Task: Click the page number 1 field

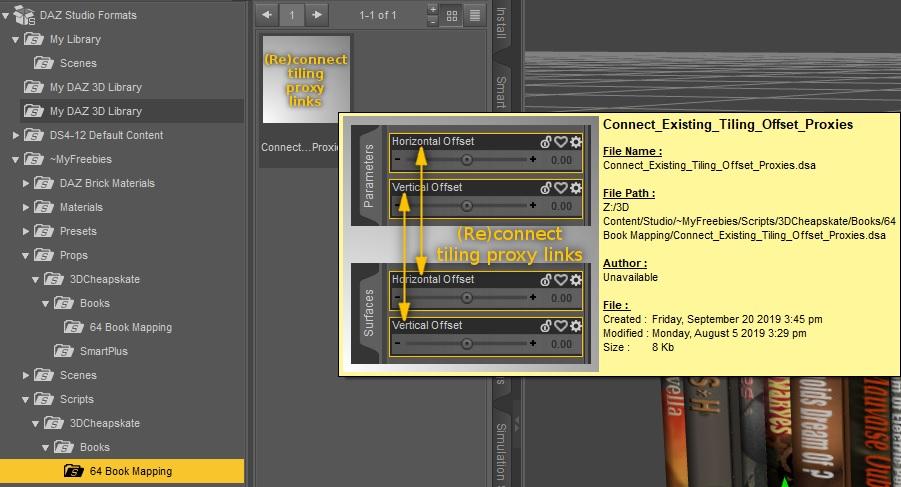Action: click(x=292, y=16)
